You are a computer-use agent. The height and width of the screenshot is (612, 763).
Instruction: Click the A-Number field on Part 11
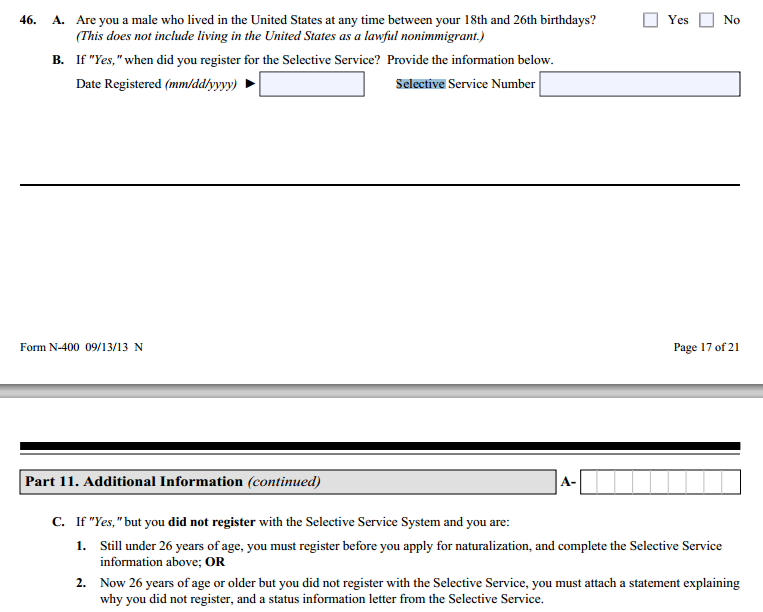tap(660, 482)
